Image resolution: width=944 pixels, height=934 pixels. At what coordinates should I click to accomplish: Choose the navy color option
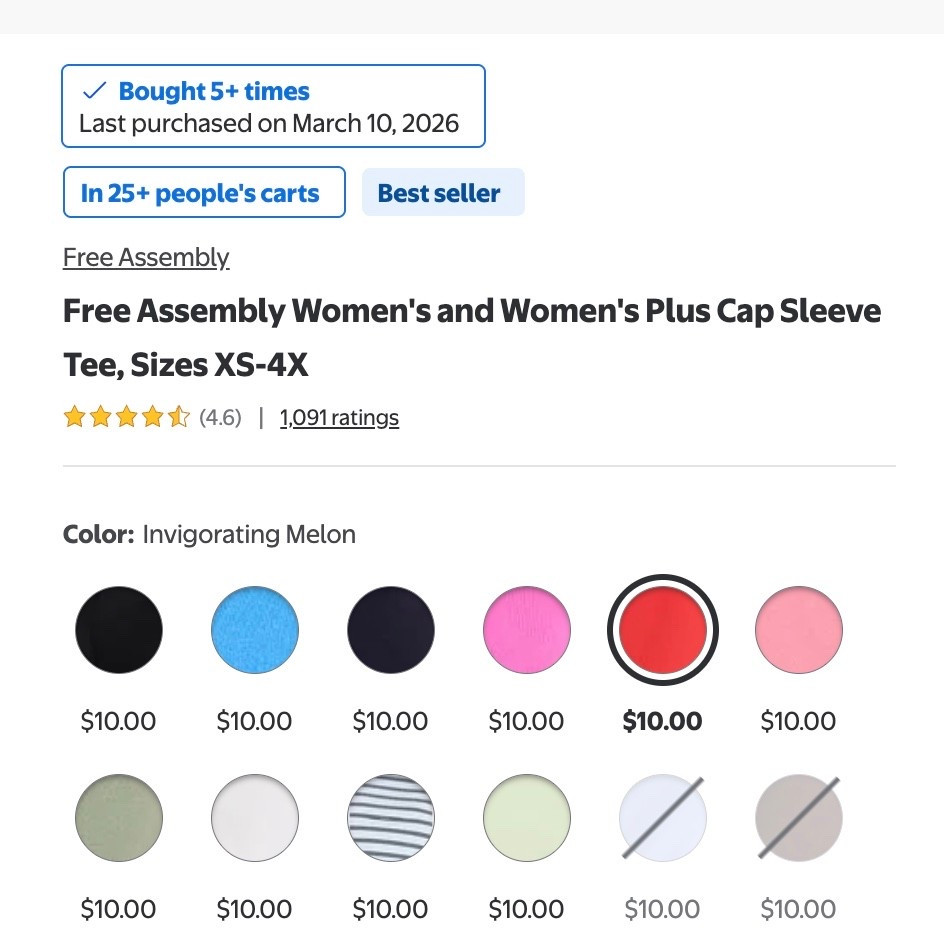point(390,629)
